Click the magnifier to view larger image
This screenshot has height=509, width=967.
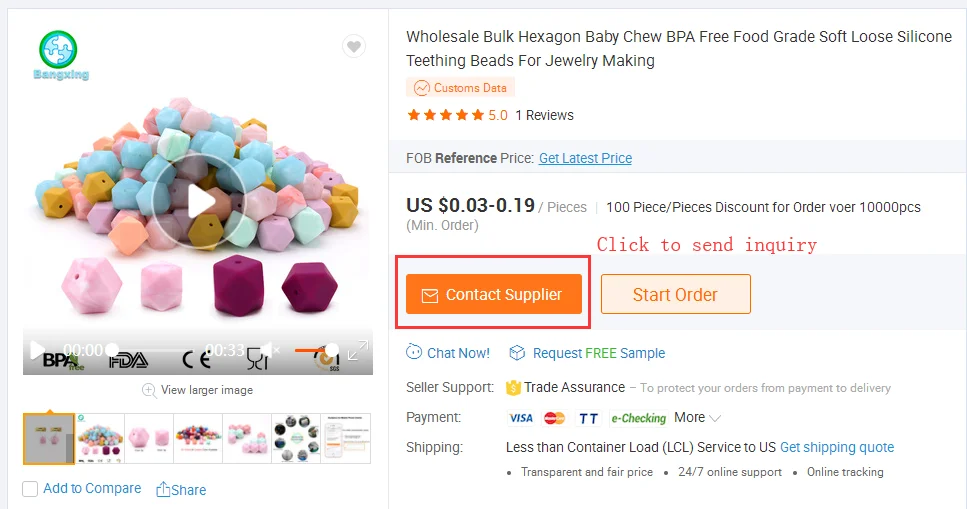coord(149,390)
